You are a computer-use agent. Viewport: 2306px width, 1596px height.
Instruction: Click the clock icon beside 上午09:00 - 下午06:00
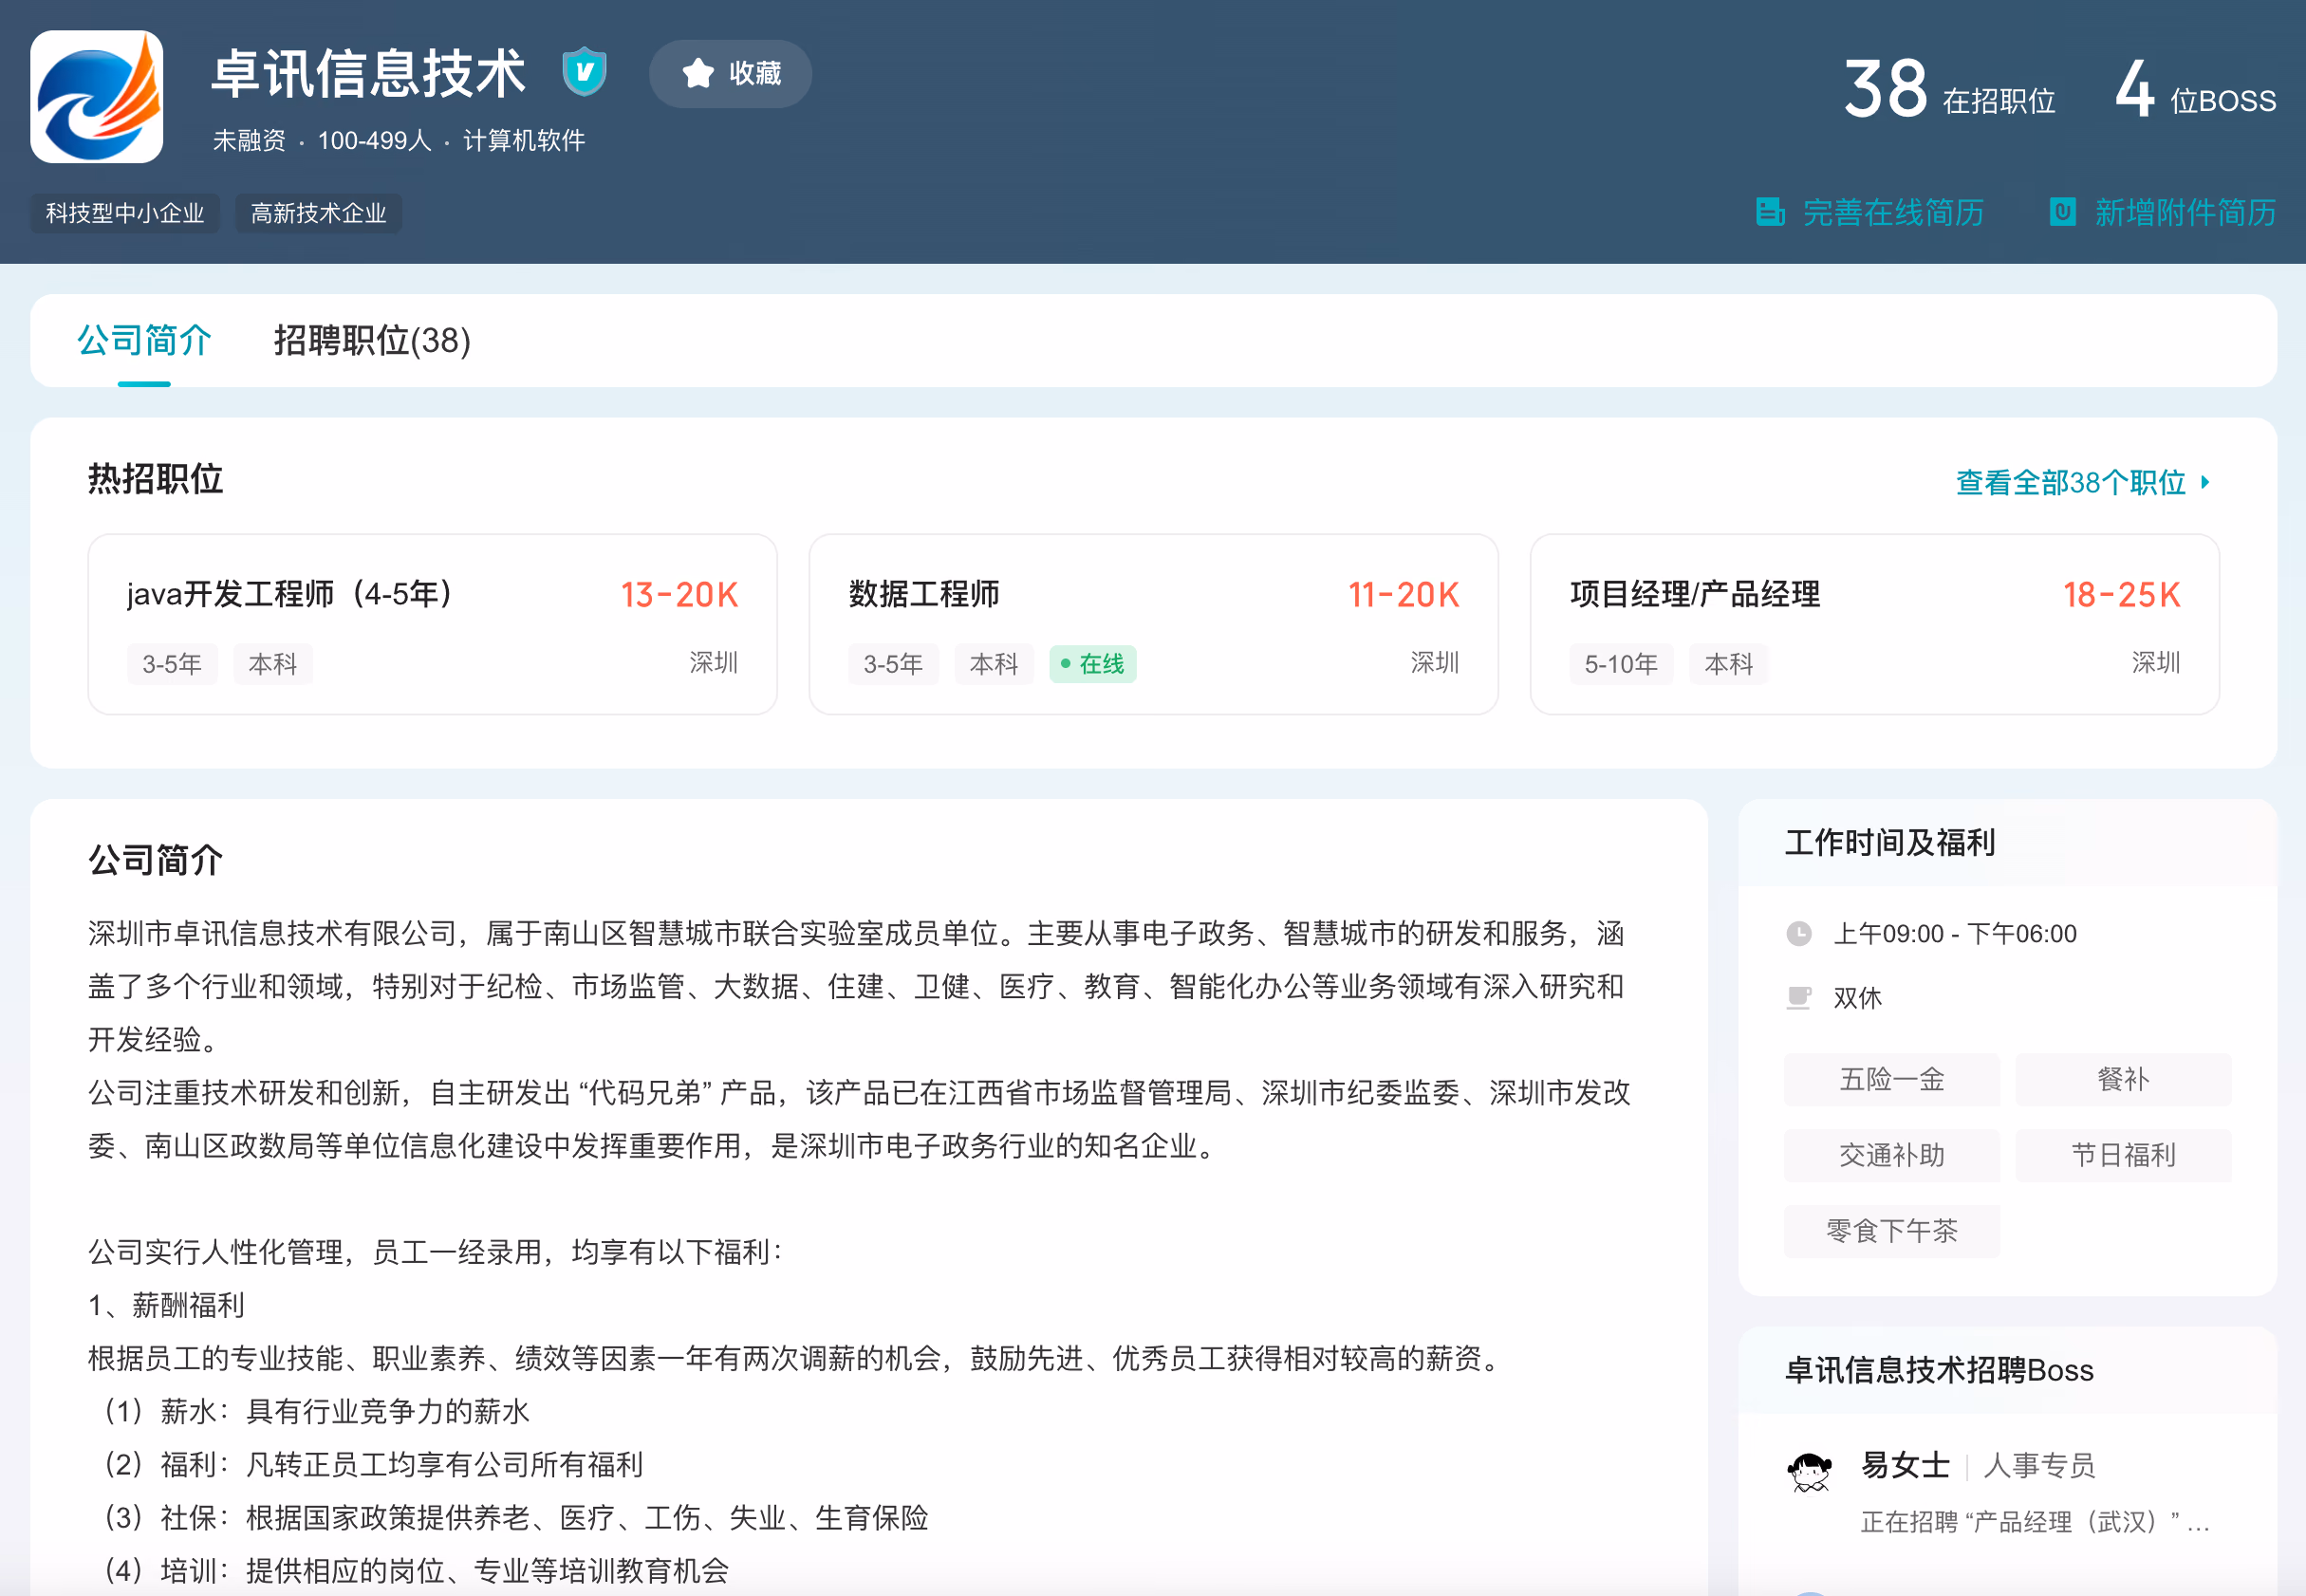click(x=1798, y=933)
